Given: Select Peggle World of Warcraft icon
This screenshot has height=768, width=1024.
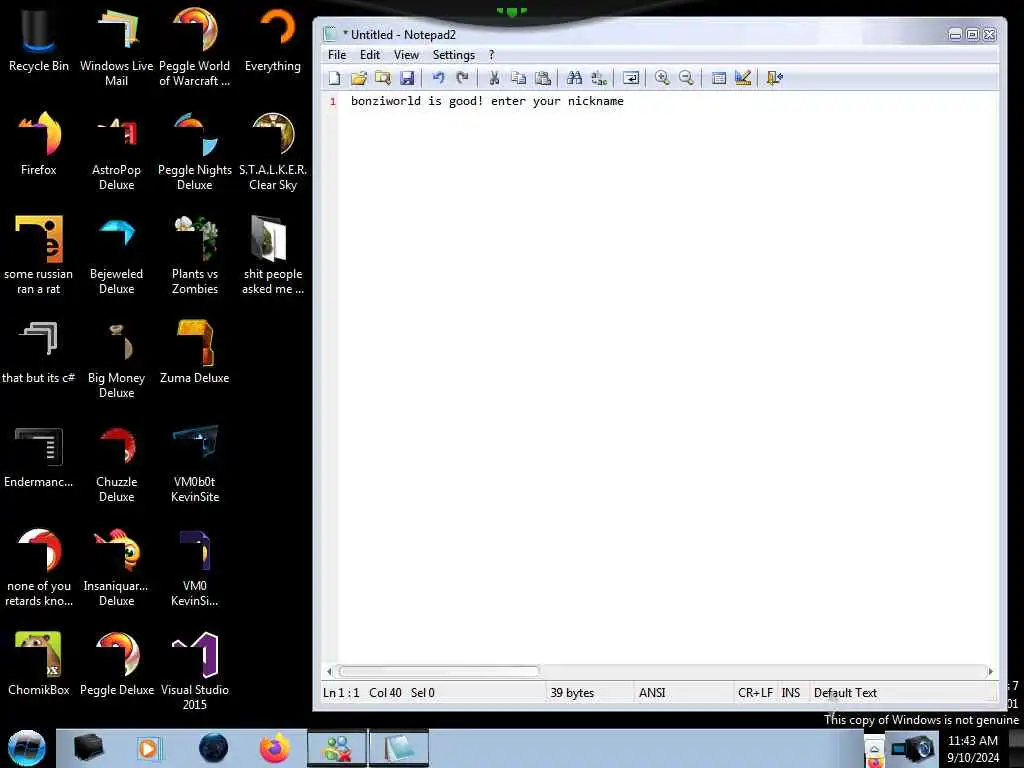Looking at the screenshot, I should click(195, 48).
